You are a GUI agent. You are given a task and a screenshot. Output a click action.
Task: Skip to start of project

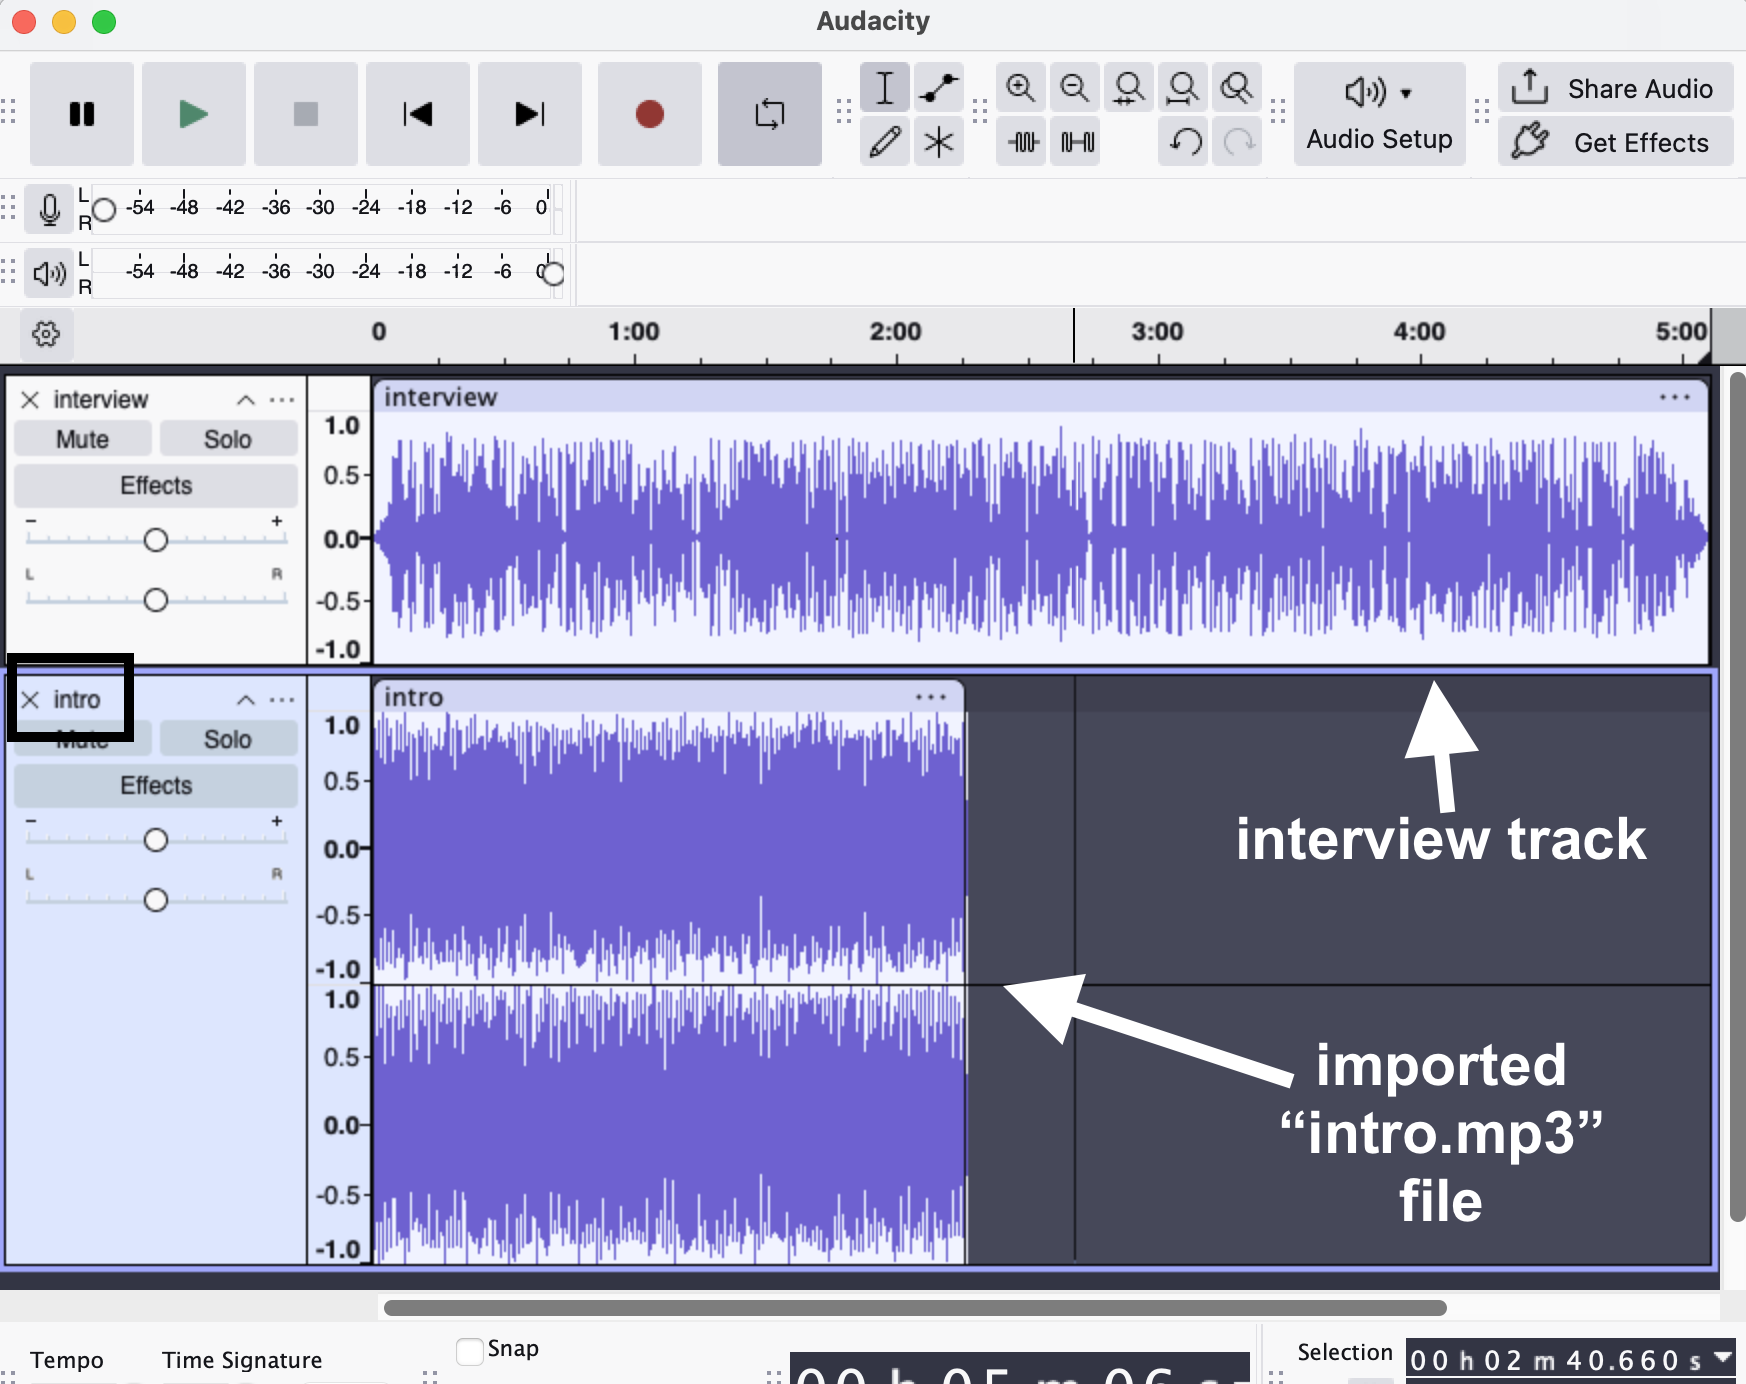tap(418, 114)
